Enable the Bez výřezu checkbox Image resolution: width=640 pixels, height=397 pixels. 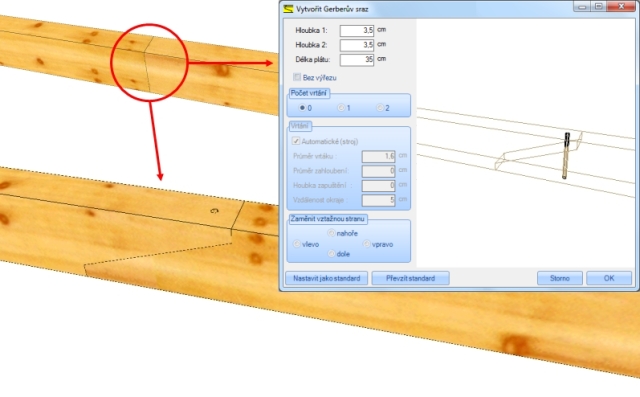[297, 77]
